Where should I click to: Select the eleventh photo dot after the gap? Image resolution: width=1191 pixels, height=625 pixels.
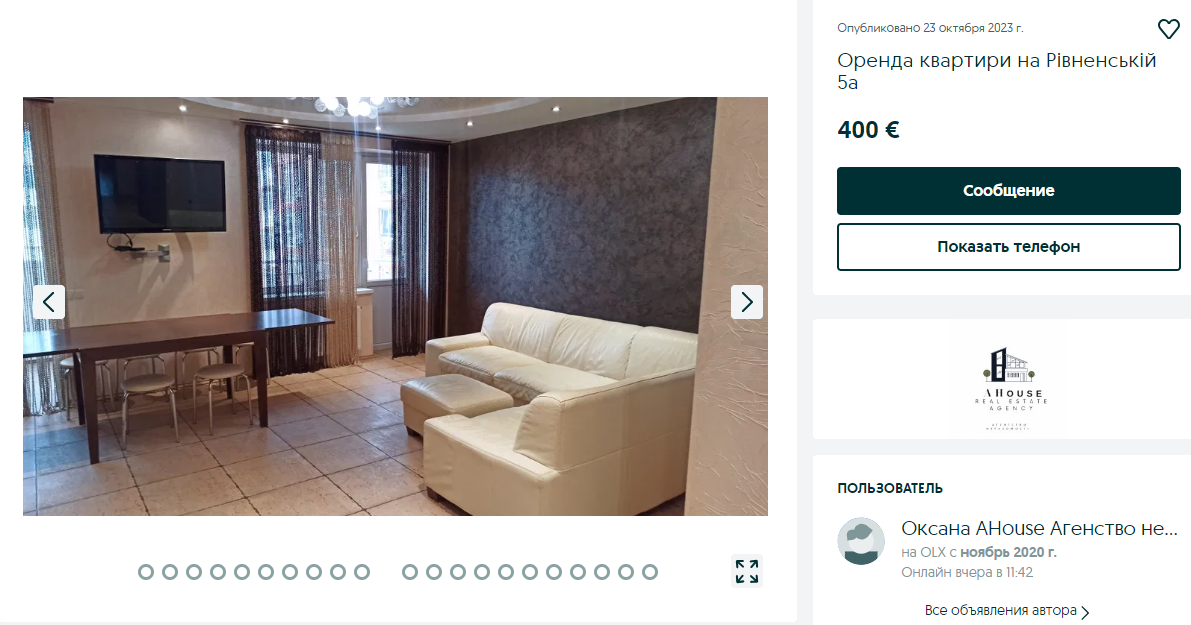(x=409, y=572)
